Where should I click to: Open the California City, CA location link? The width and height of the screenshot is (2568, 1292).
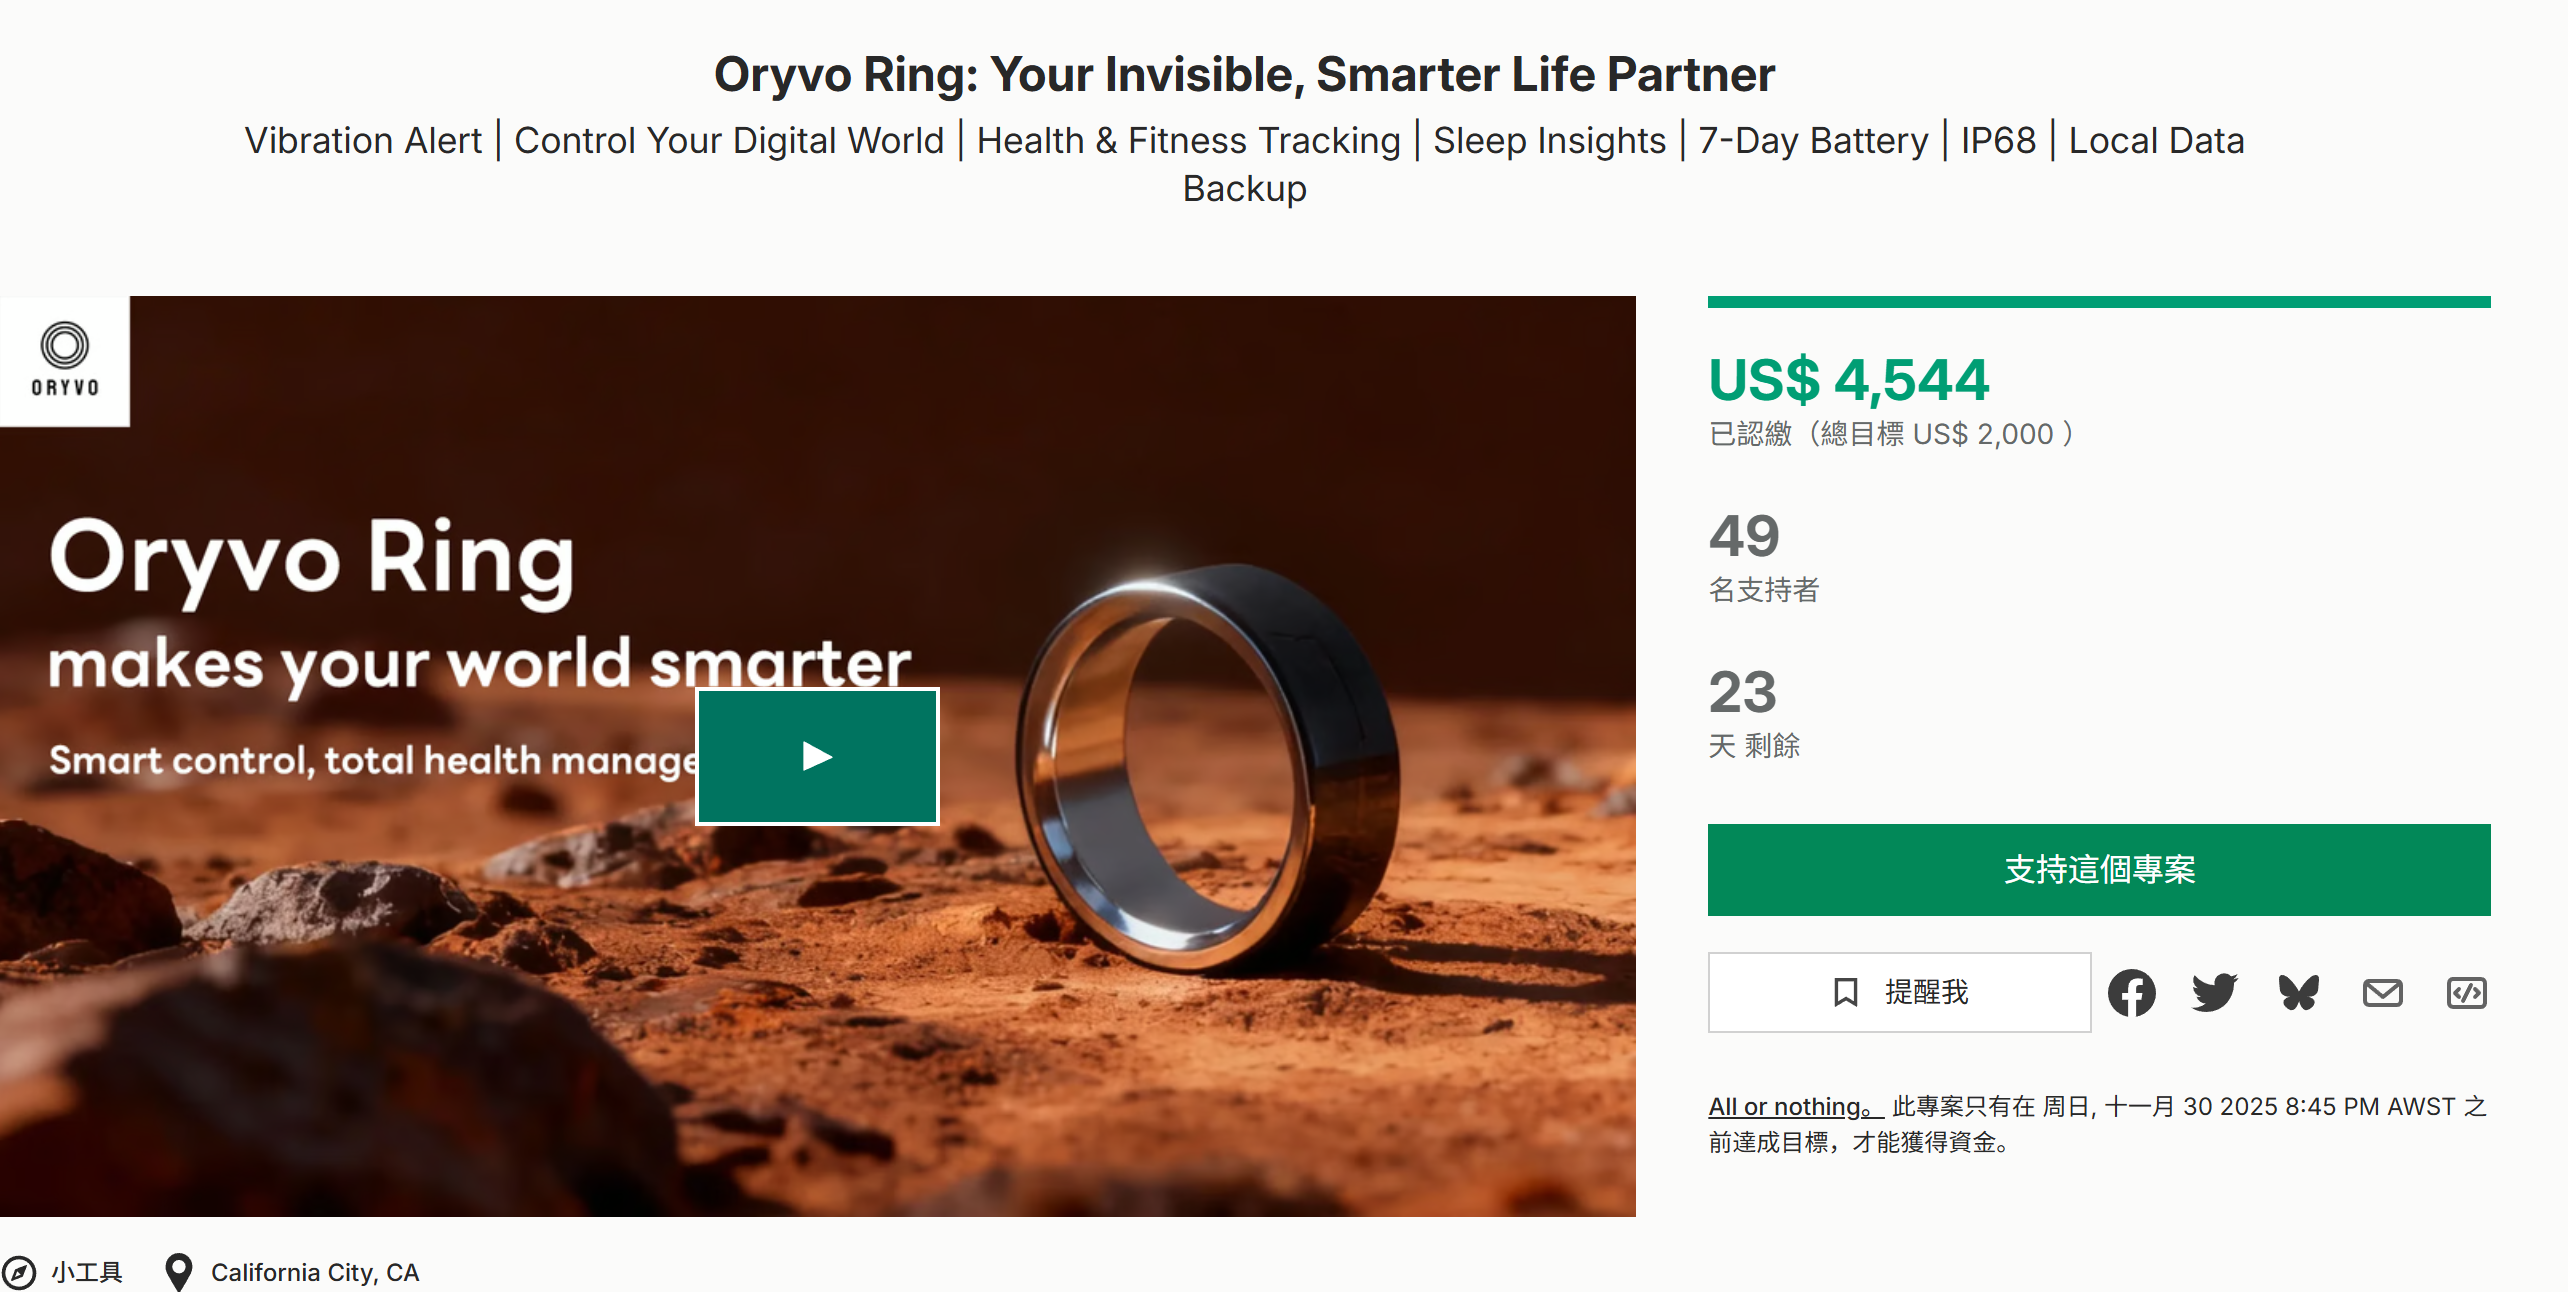314,1272
